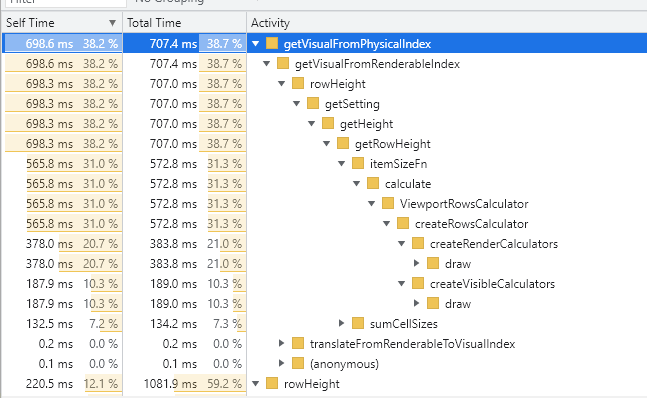Collapse createVisibleCalculators node
The height and width of the screenshot is (398, 647).
pos(401,283)
